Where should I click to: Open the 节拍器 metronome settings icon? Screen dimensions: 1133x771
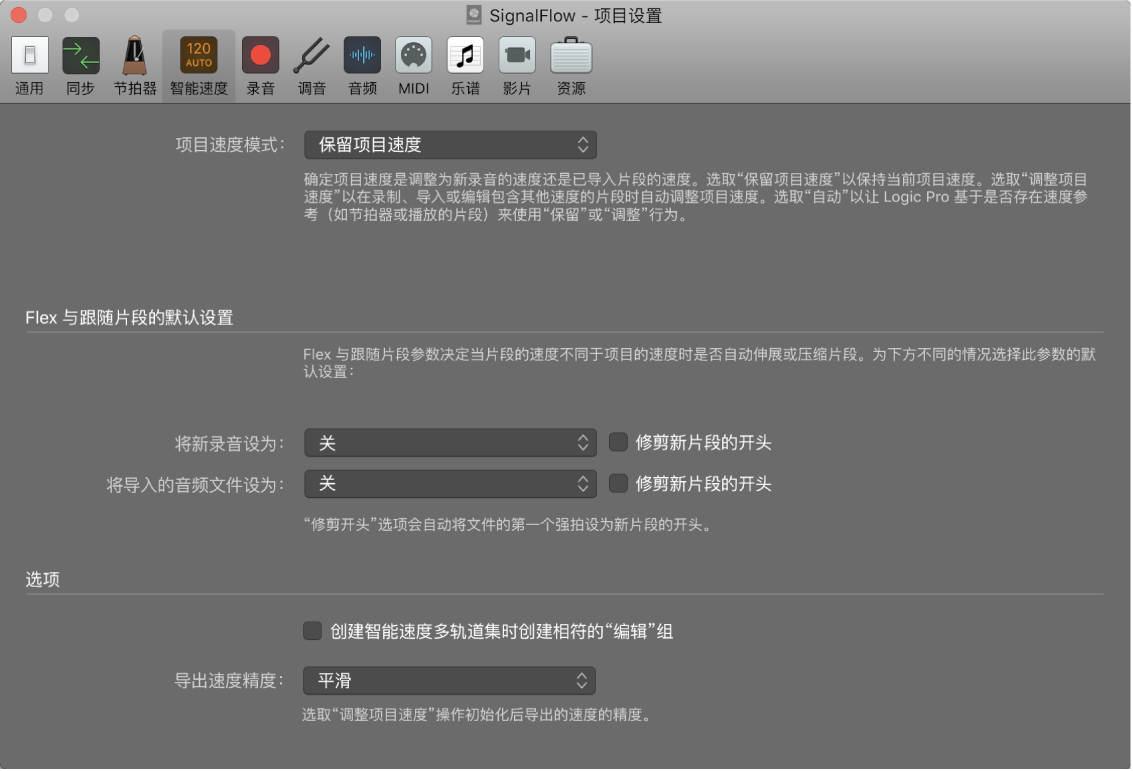pyautogui.click(x=134, y=62)
